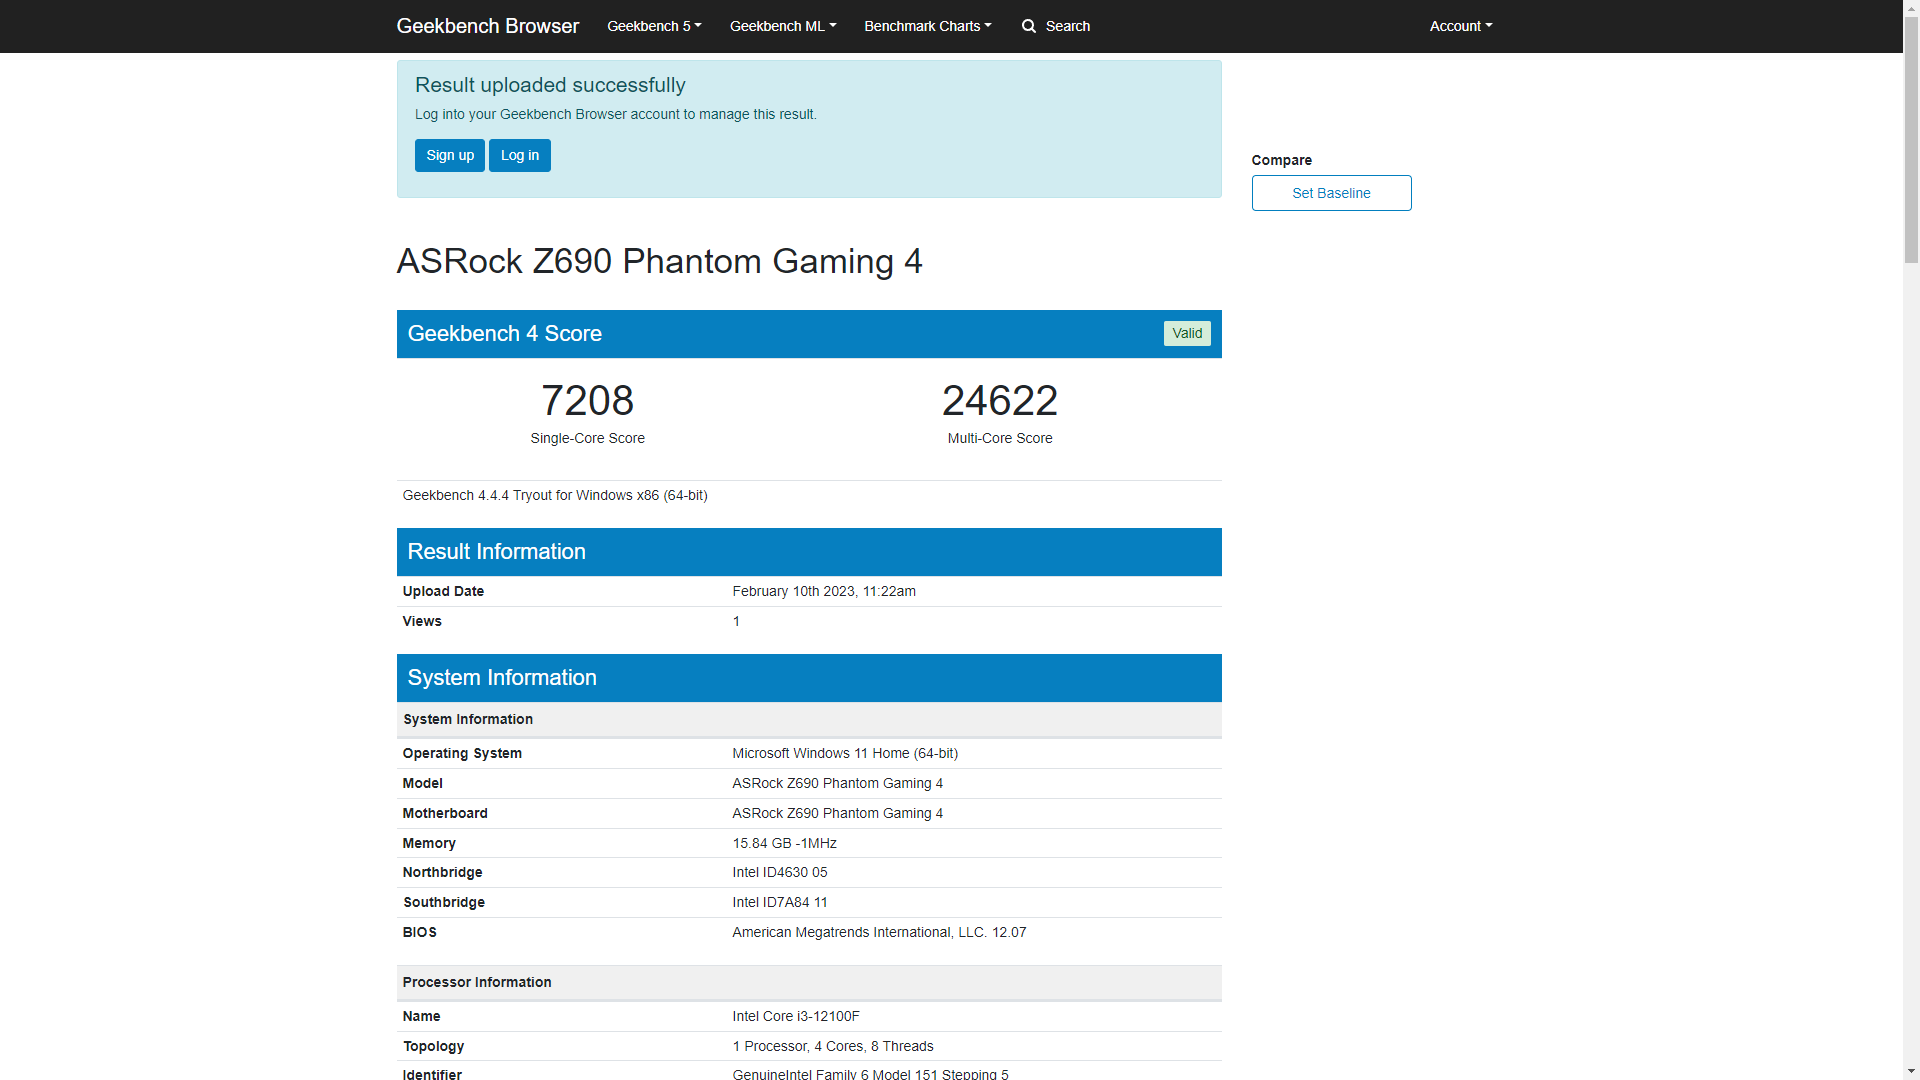Click the Upload Date row label
The image size is (1920, 1080).
click(x=443, y=591)
